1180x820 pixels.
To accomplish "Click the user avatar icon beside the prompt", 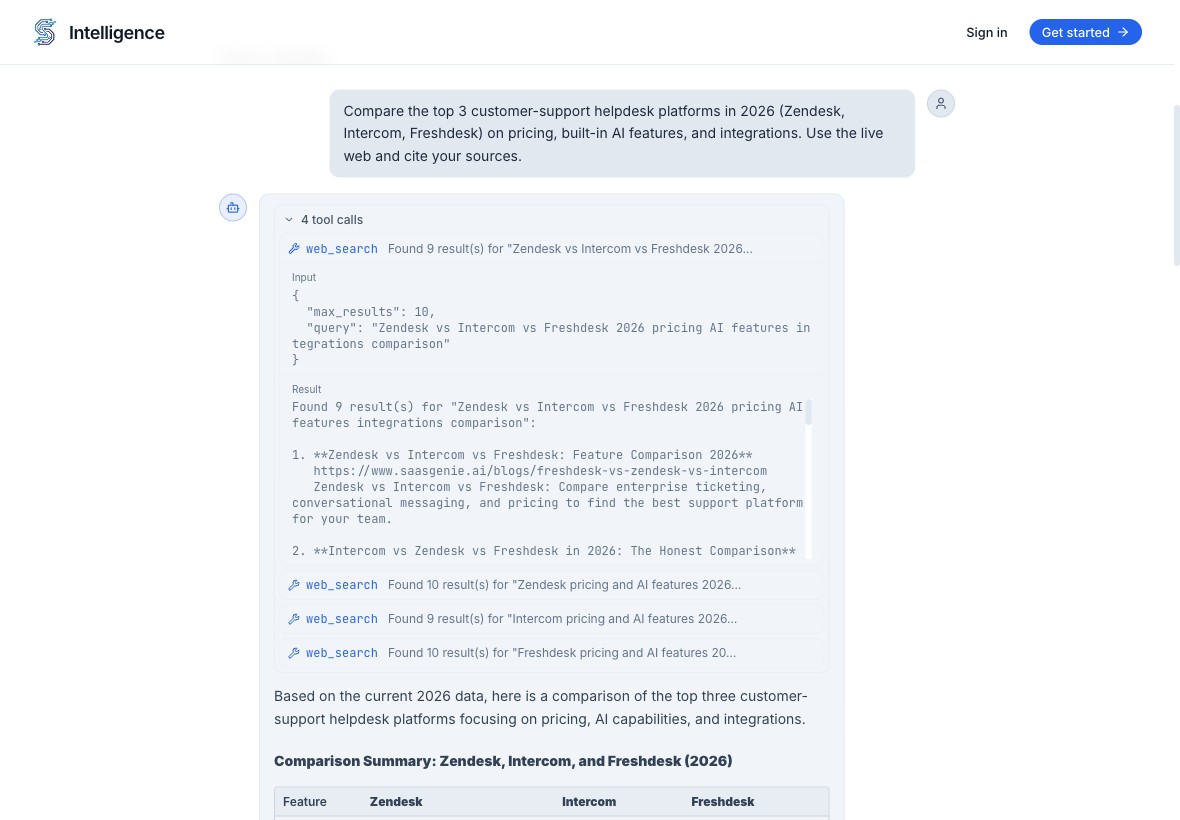I will pyautogui.click(x=940, y=104).
